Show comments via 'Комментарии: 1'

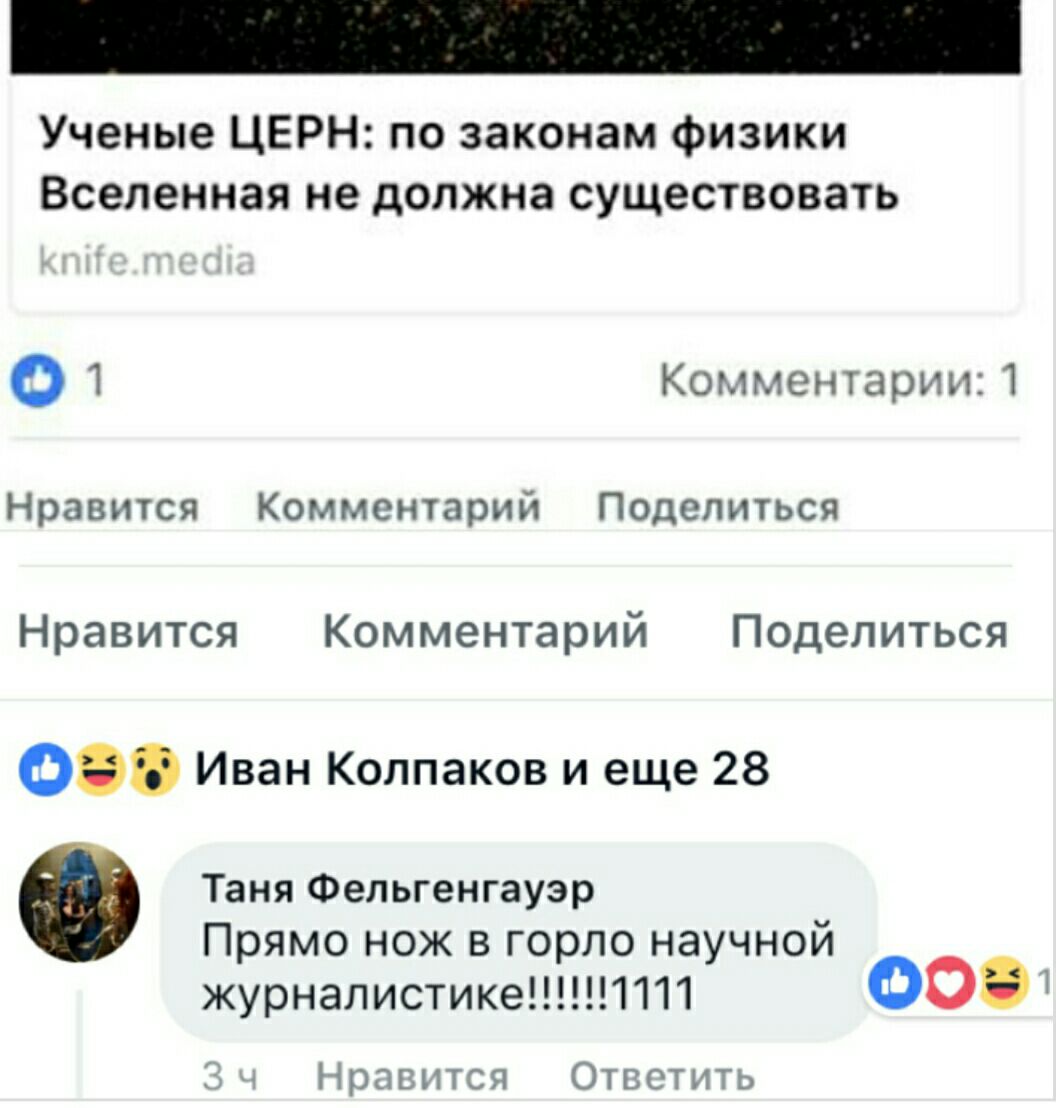[839, 380]
